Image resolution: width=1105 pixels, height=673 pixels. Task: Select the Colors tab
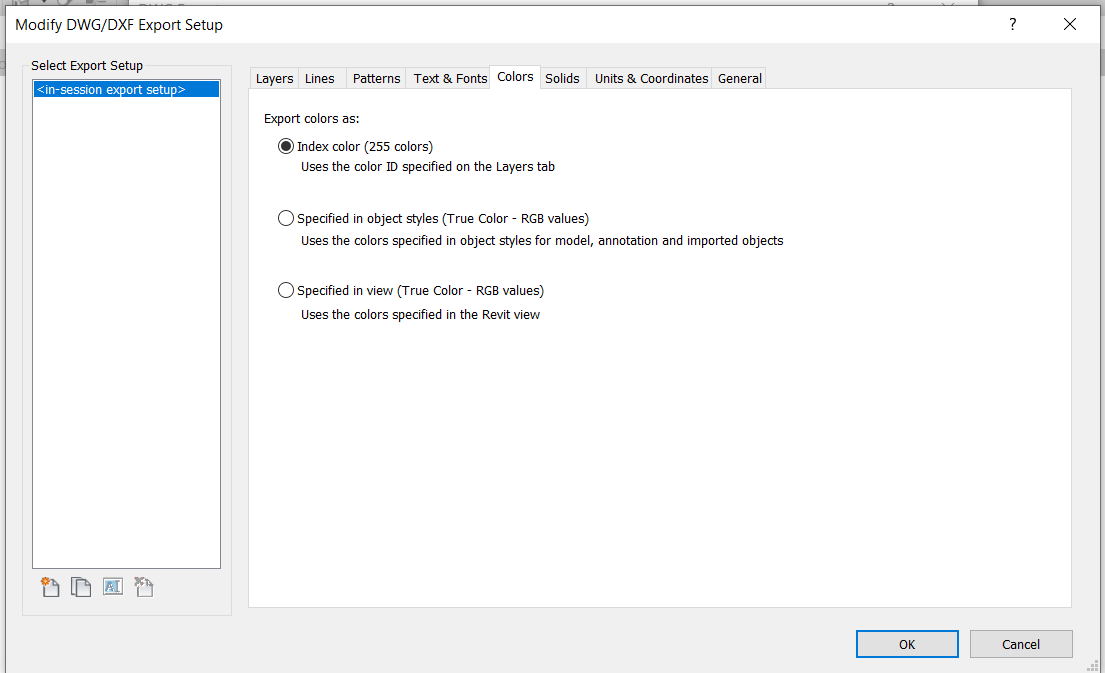pos(515,77)
